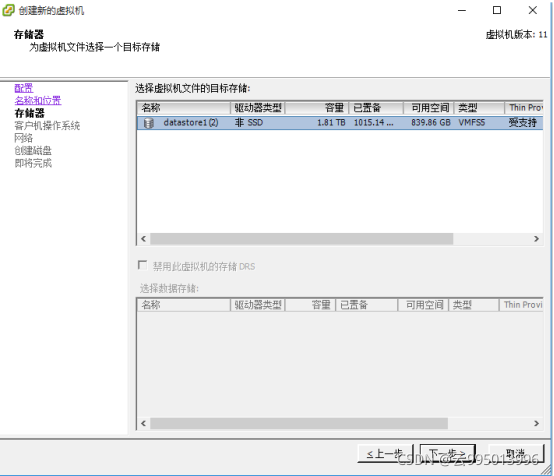Click the 网络 step in sidebar
The image size is (554, 476).
[x=24, y=138]
